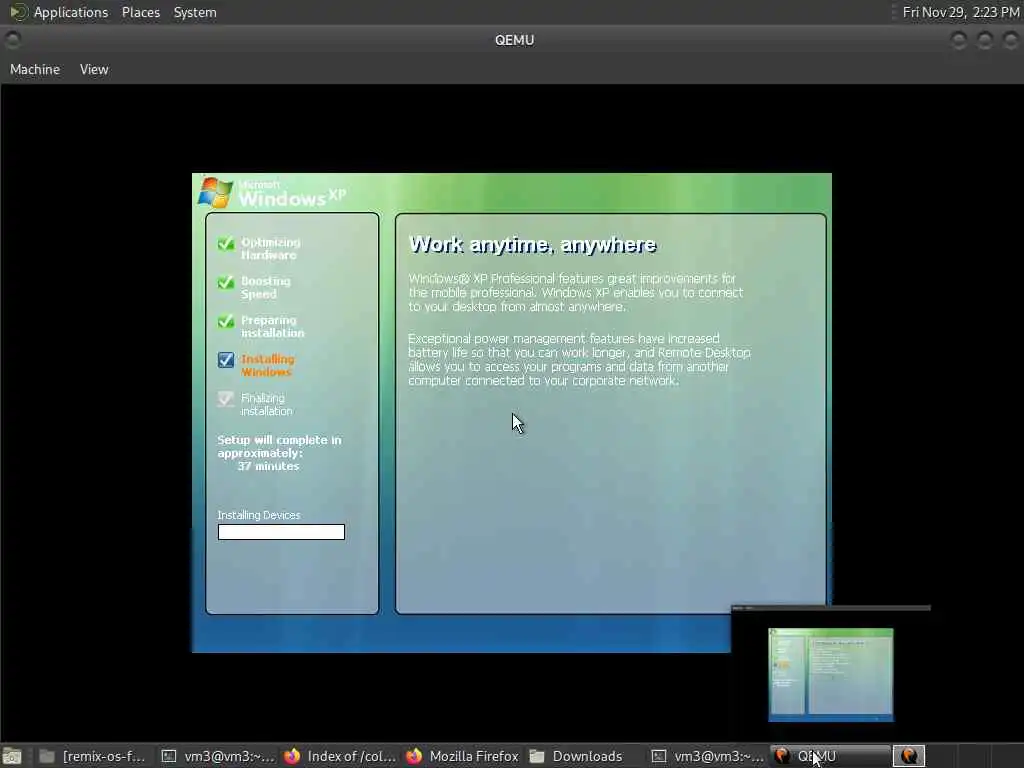This screenshot has height=768, width=1024.
Task: Click Firefox icon beside 'Index of /col...'
Action: [x=292, y=756]
